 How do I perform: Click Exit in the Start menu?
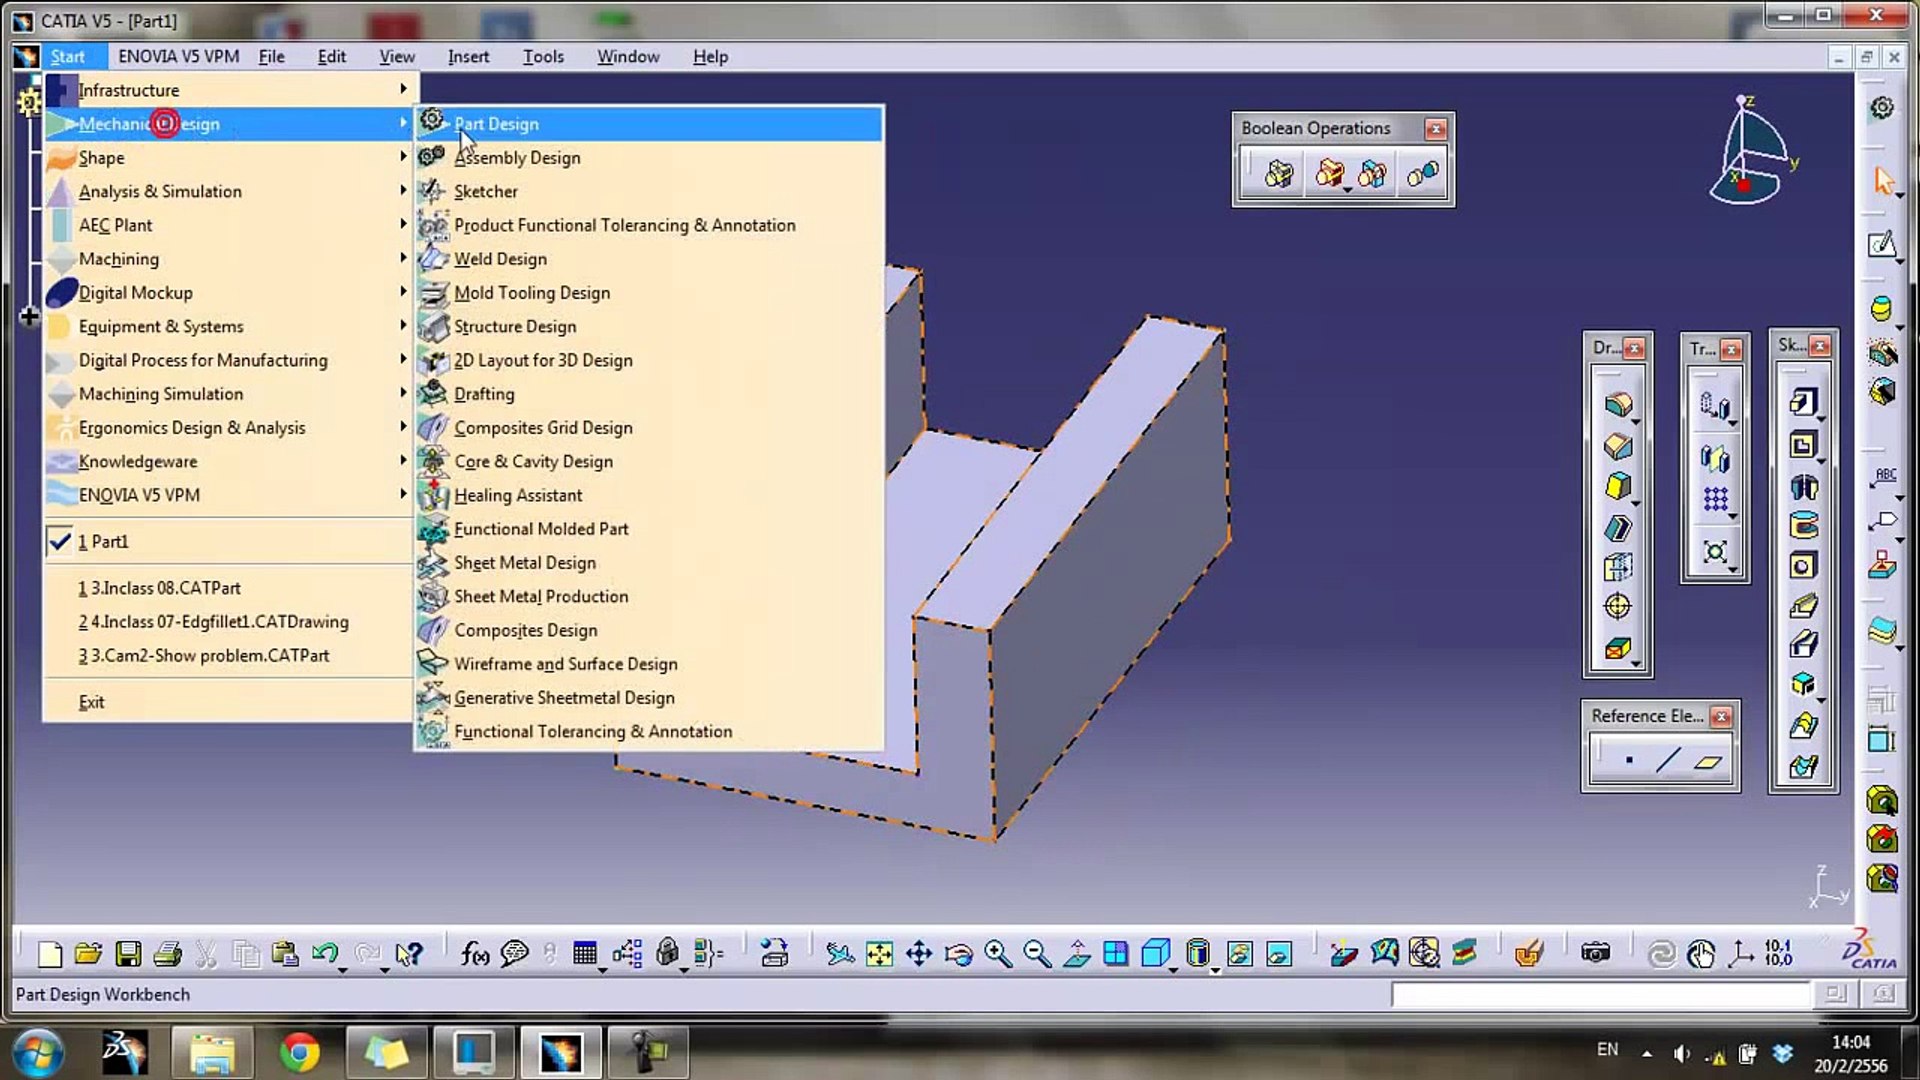coord(91,702)
